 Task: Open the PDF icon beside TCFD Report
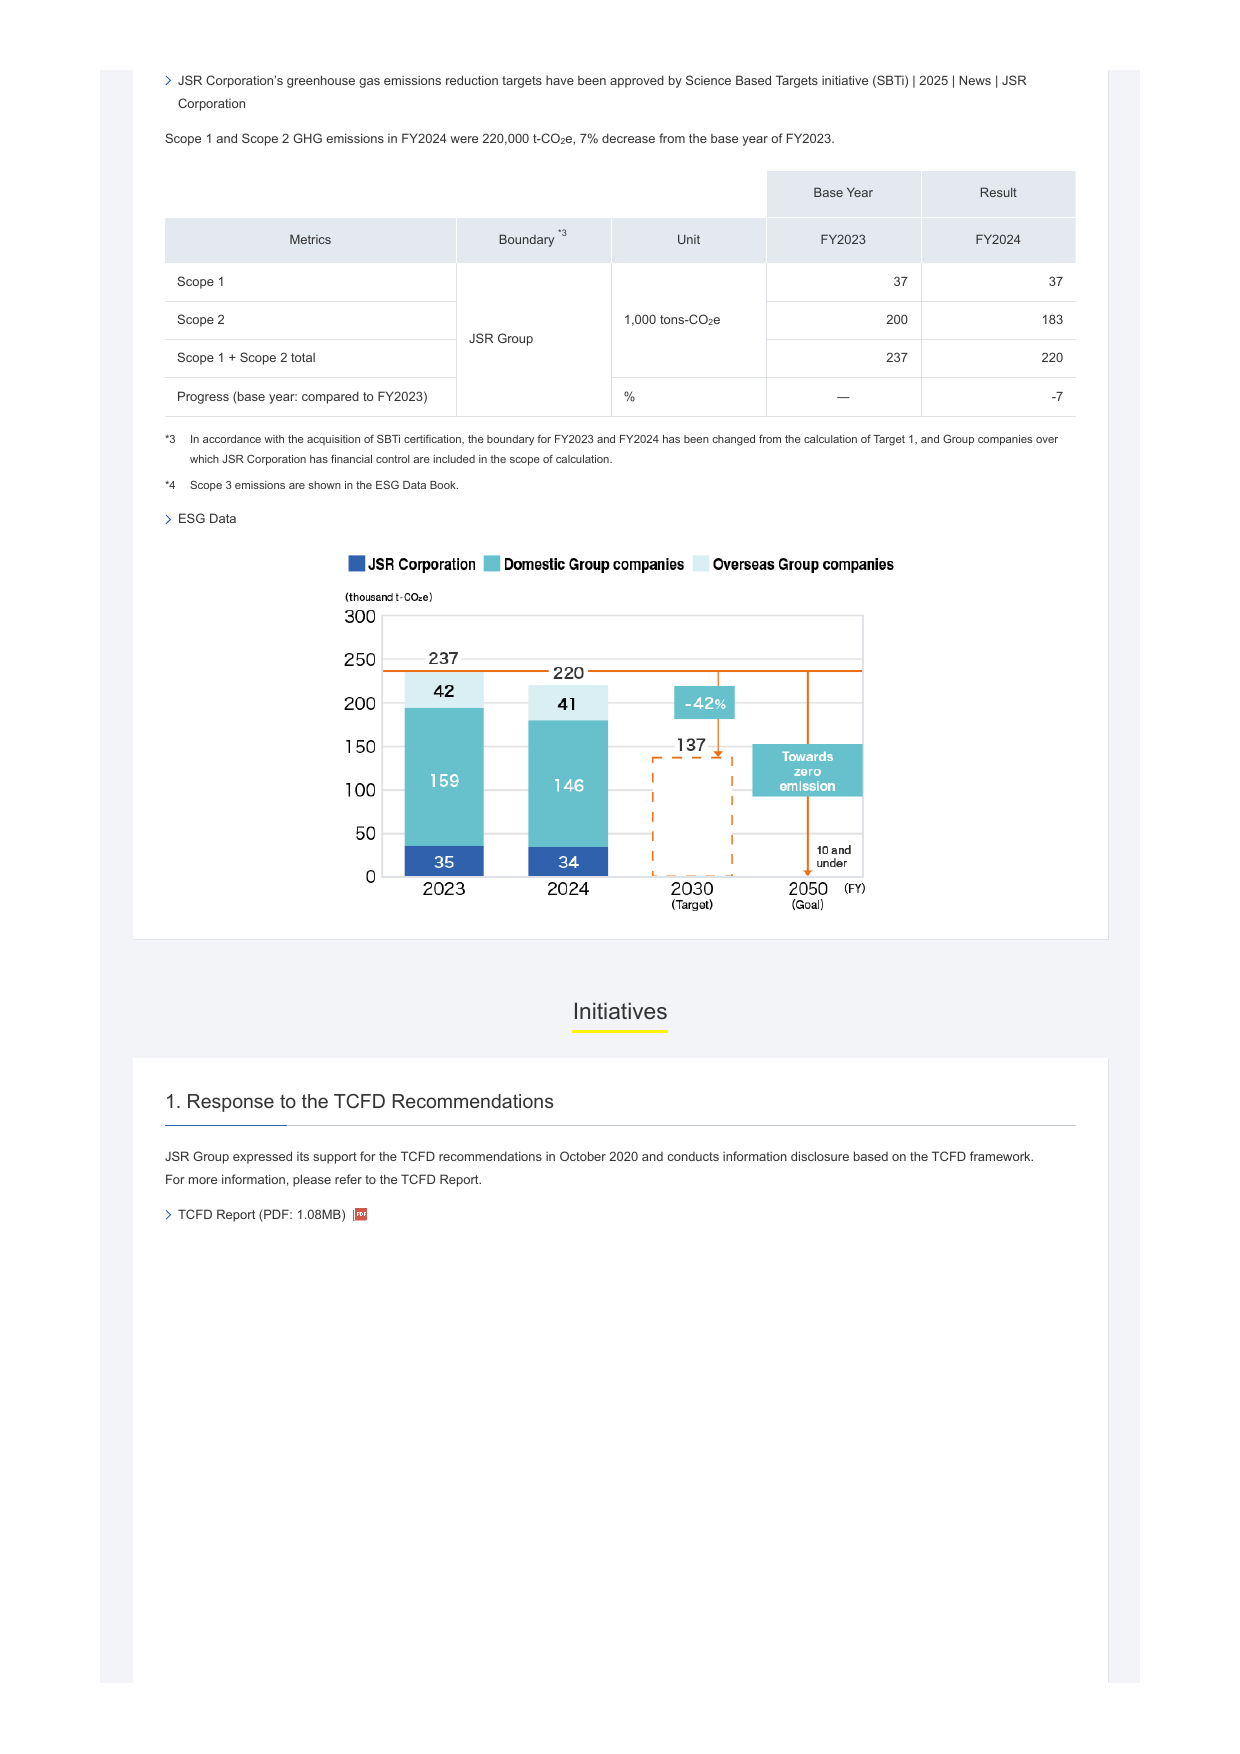coord(361,1214)
